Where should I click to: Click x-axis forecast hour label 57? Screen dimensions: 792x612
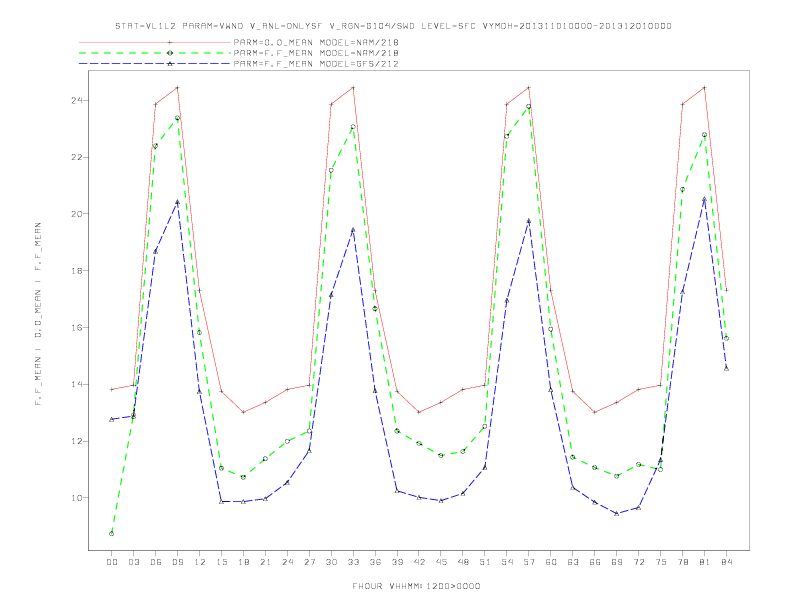coord(529,562)
